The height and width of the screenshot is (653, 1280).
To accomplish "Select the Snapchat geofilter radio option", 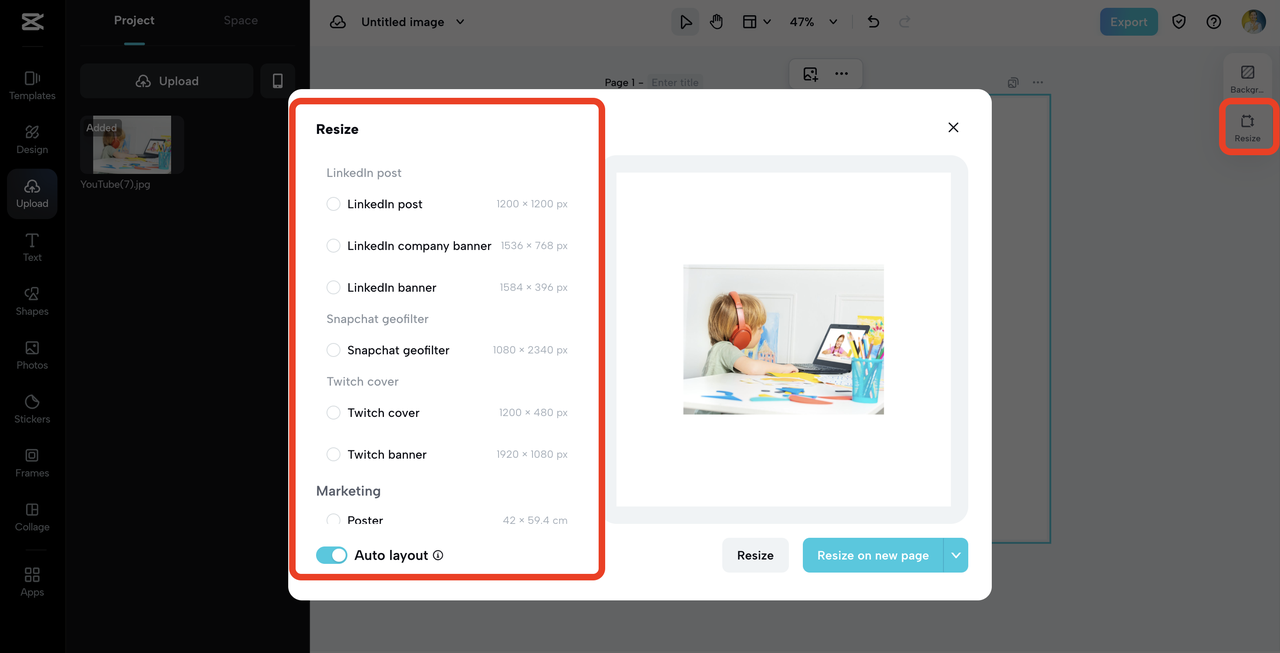I will pyautogui.click(x=334, y=350).
